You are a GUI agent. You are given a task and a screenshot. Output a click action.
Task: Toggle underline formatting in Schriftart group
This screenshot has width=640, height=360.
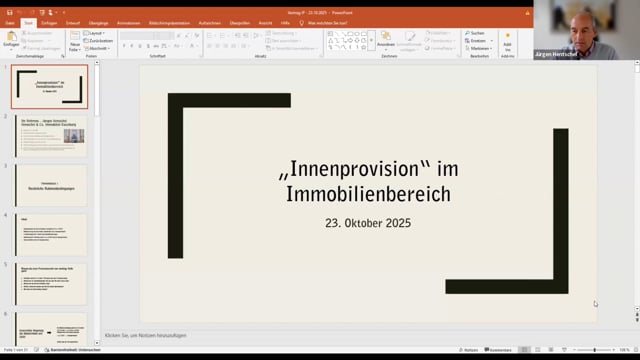(140, 46)
